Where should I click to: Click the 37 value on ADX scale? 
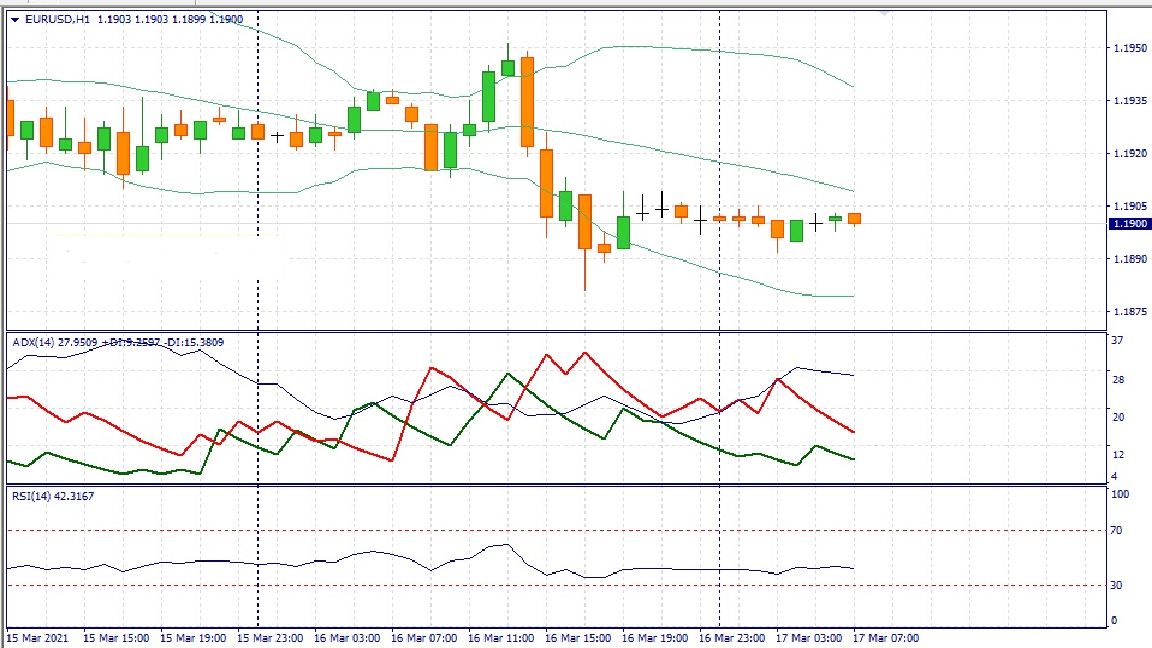tap(1118, 341)
